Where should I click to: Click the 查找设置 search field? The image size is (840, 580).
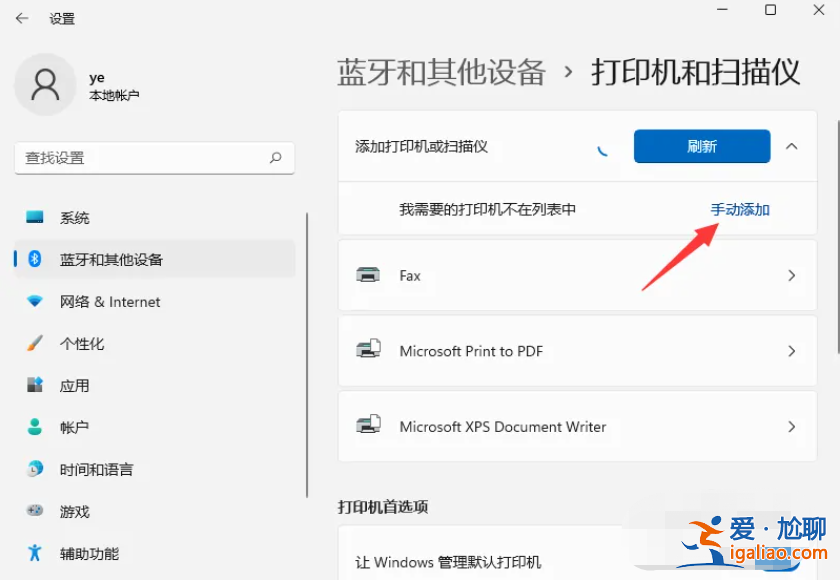click(x=154, y=158)
